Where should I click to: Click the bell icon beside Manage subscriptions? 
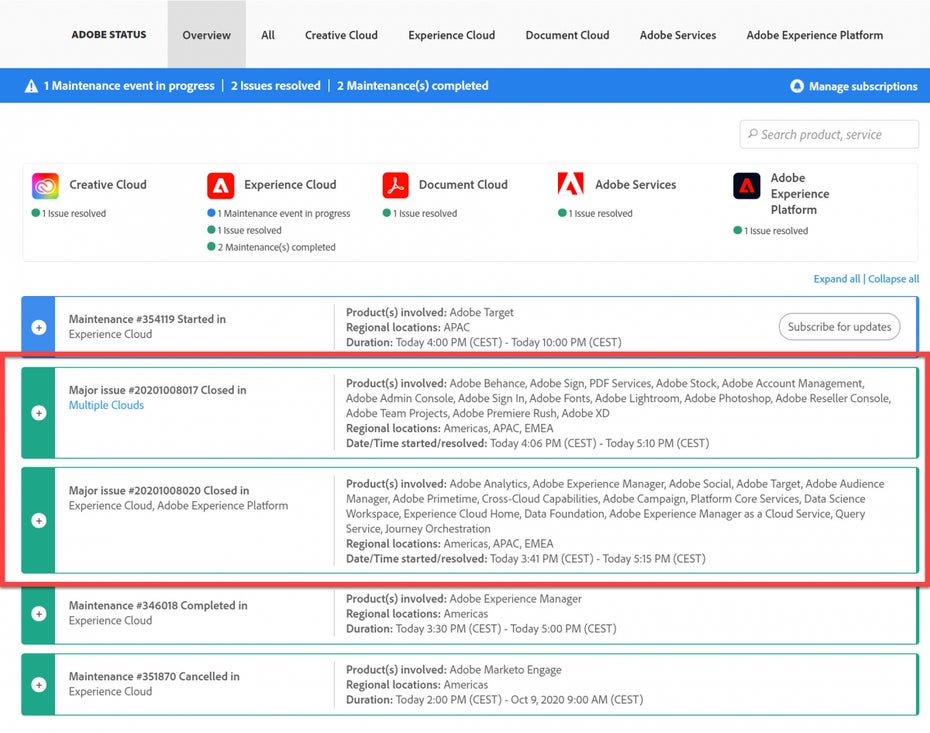[x=797, y=86]
